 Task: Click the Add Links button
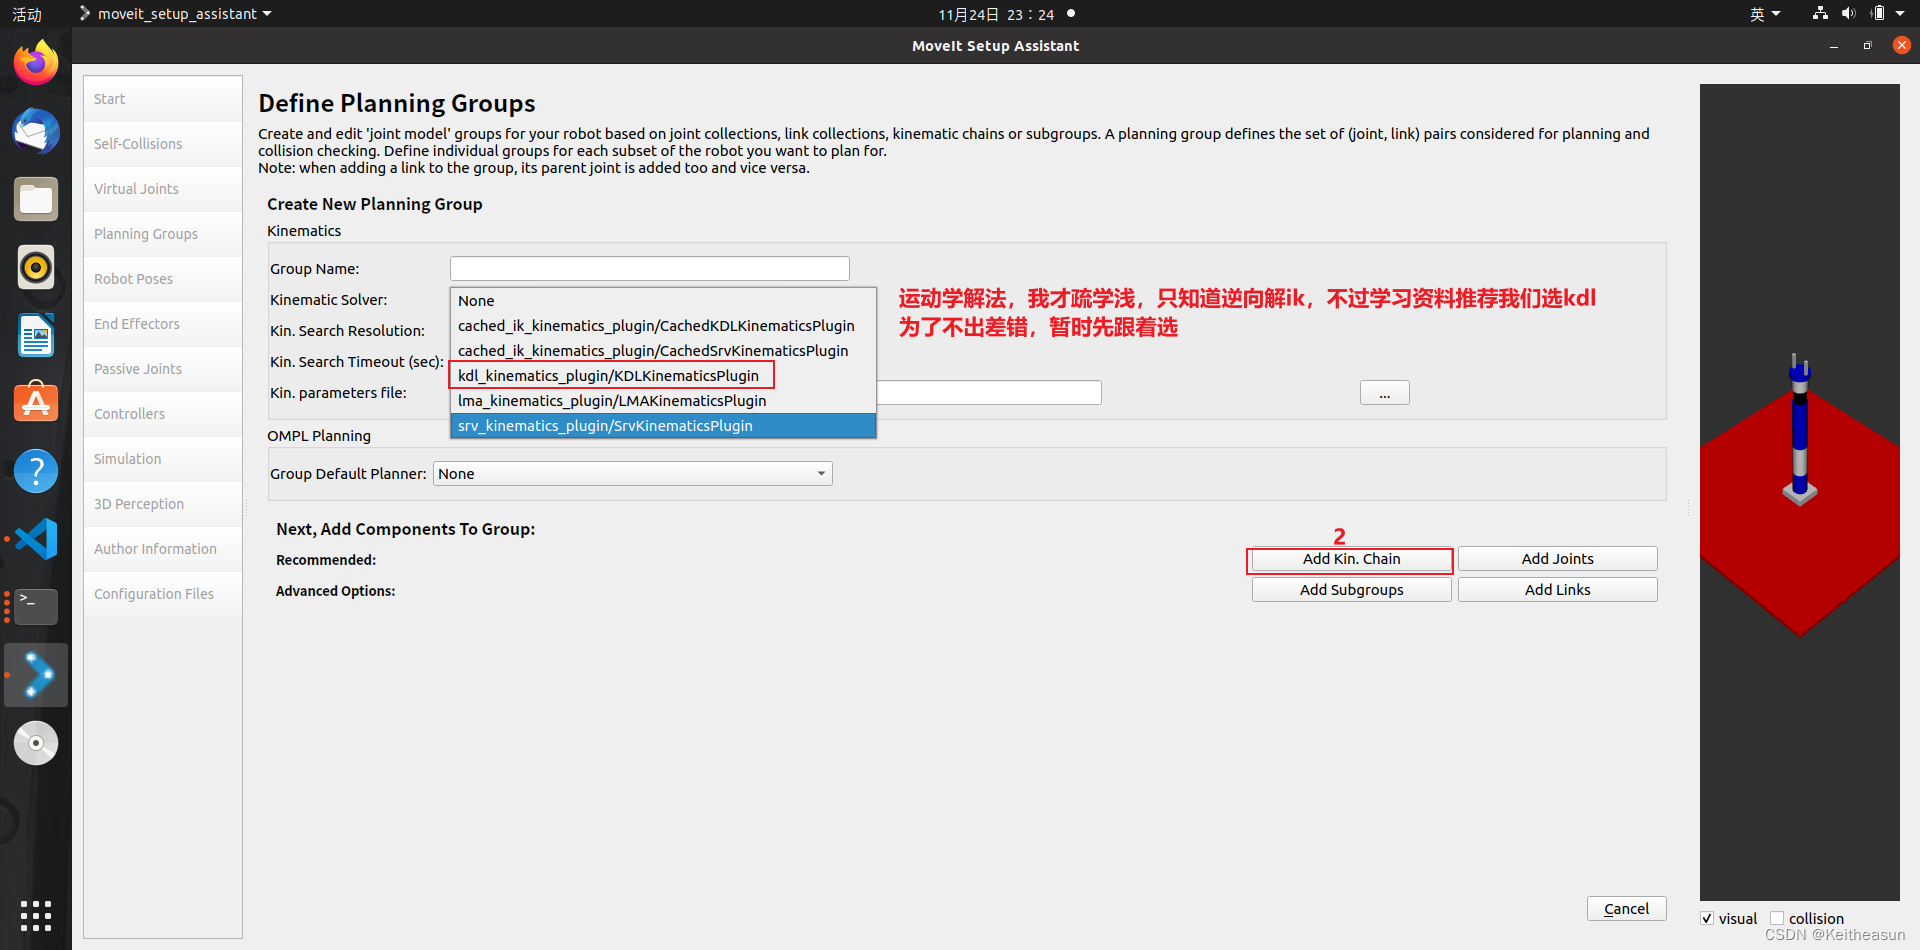coord(1557,590)
